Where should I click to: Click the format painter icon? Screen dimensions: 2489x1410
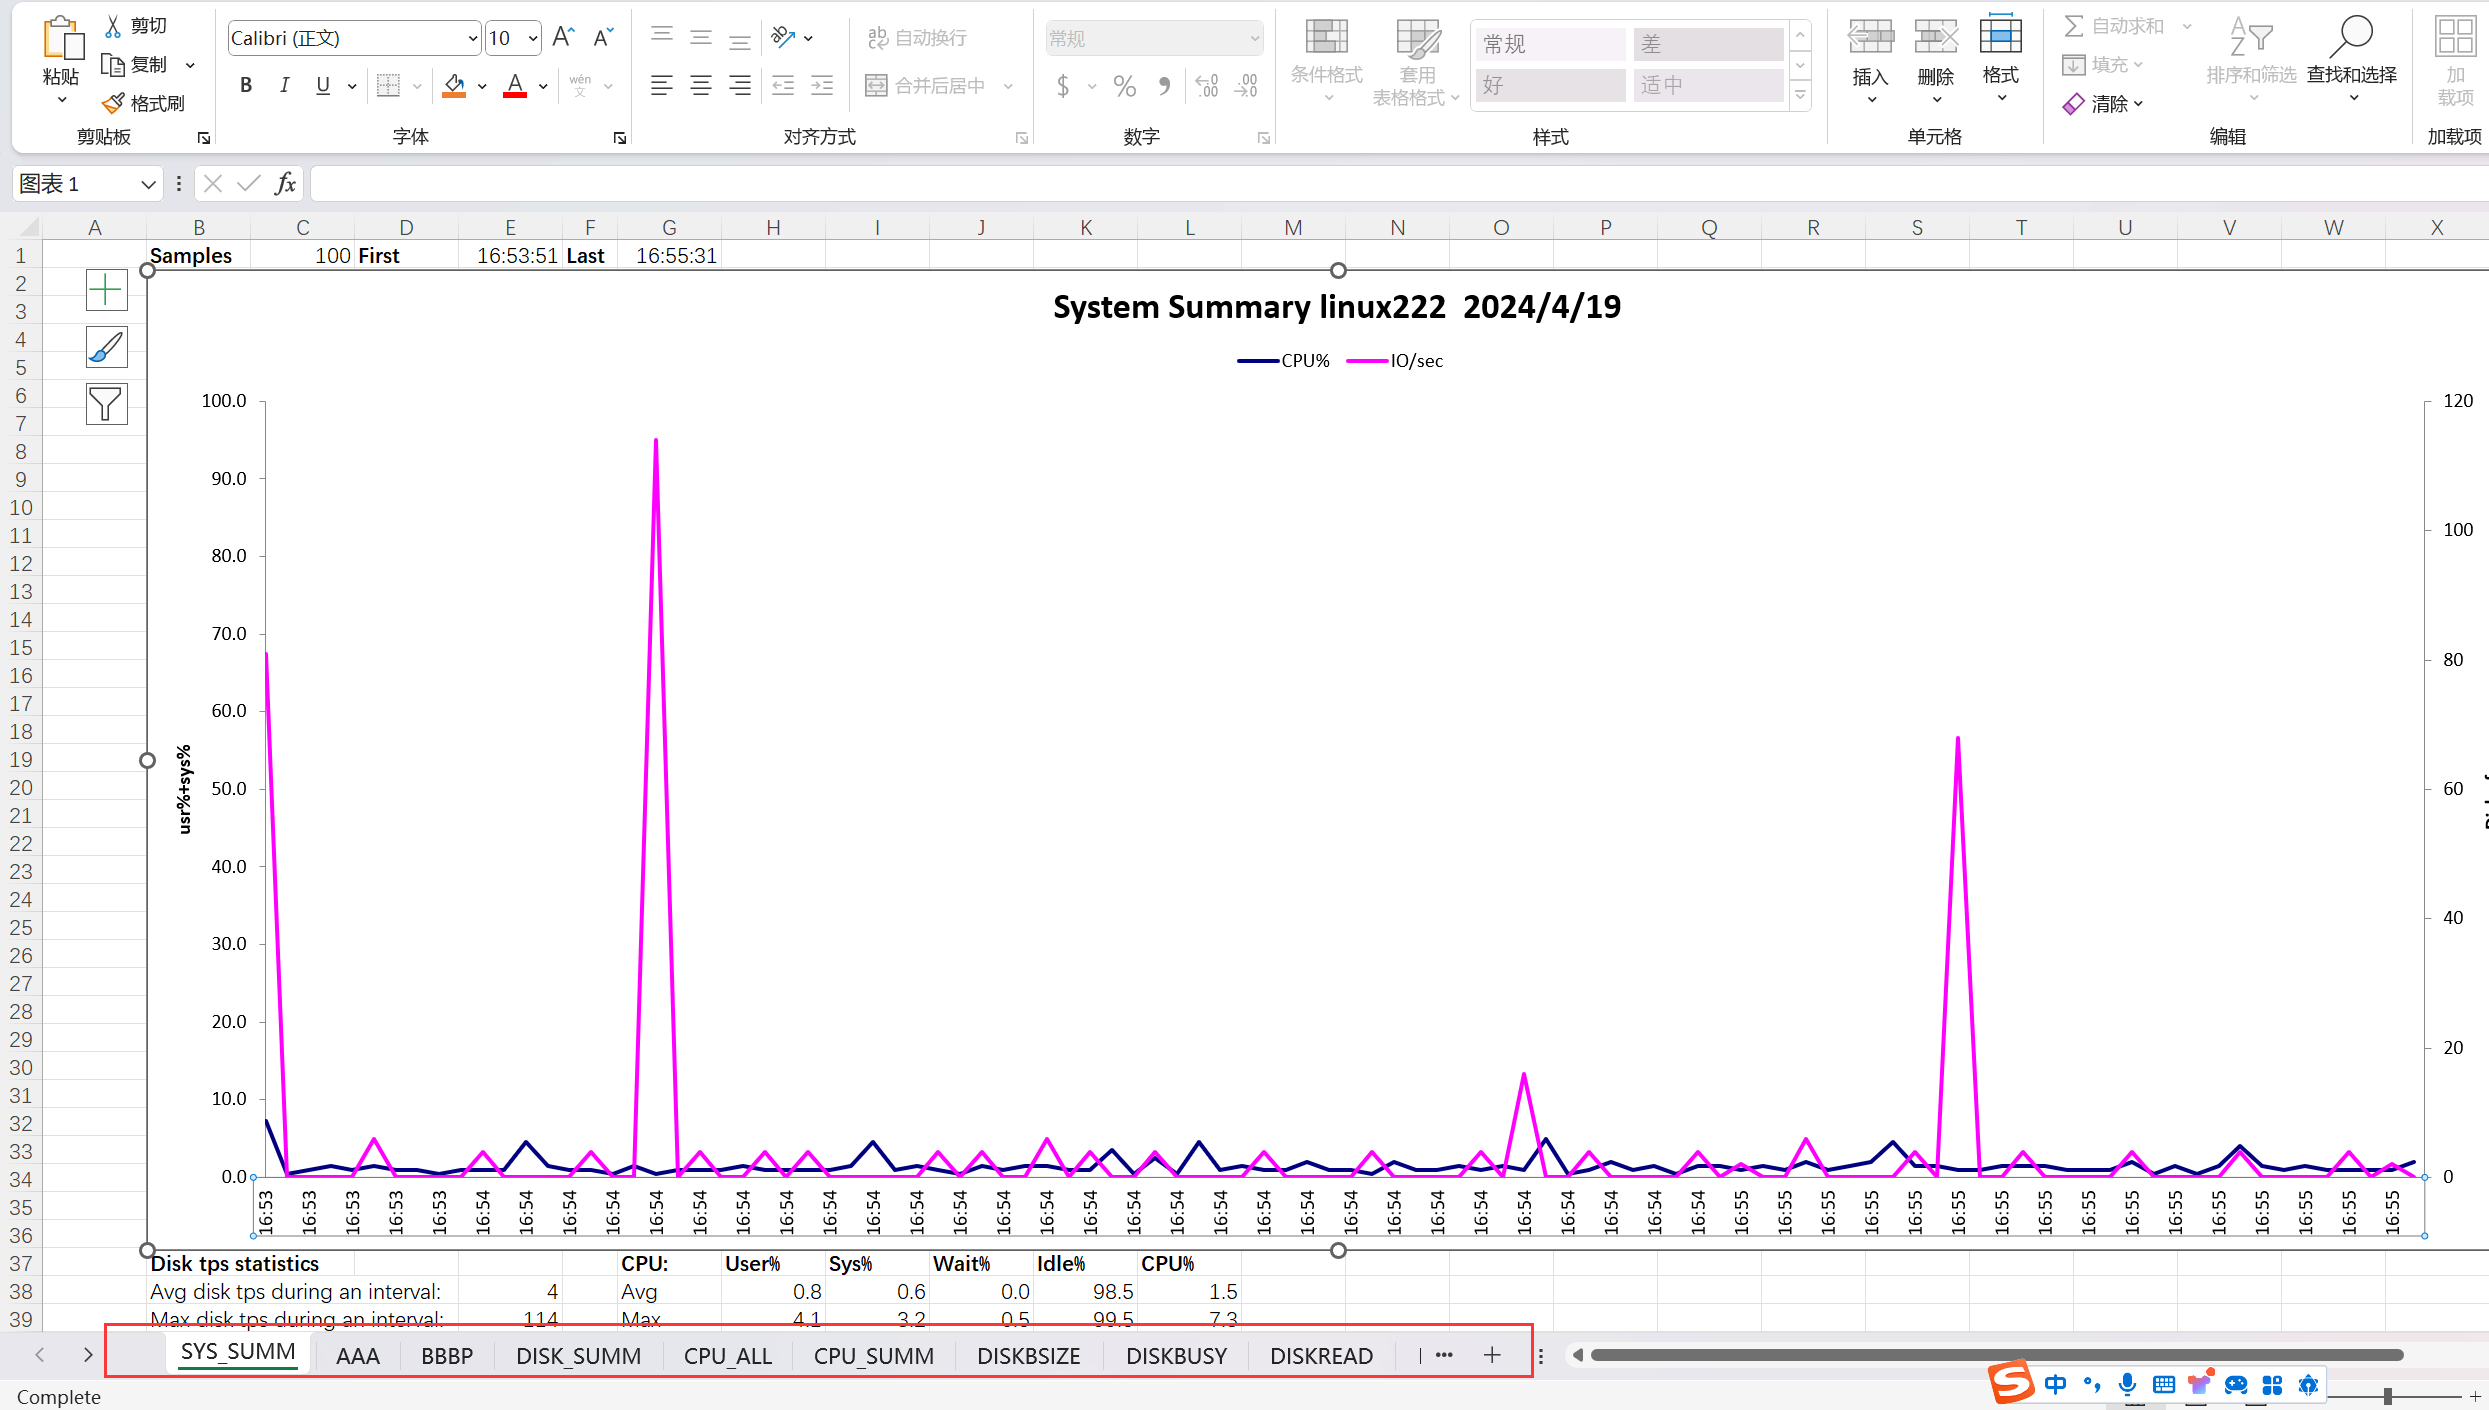click(114, 103)
